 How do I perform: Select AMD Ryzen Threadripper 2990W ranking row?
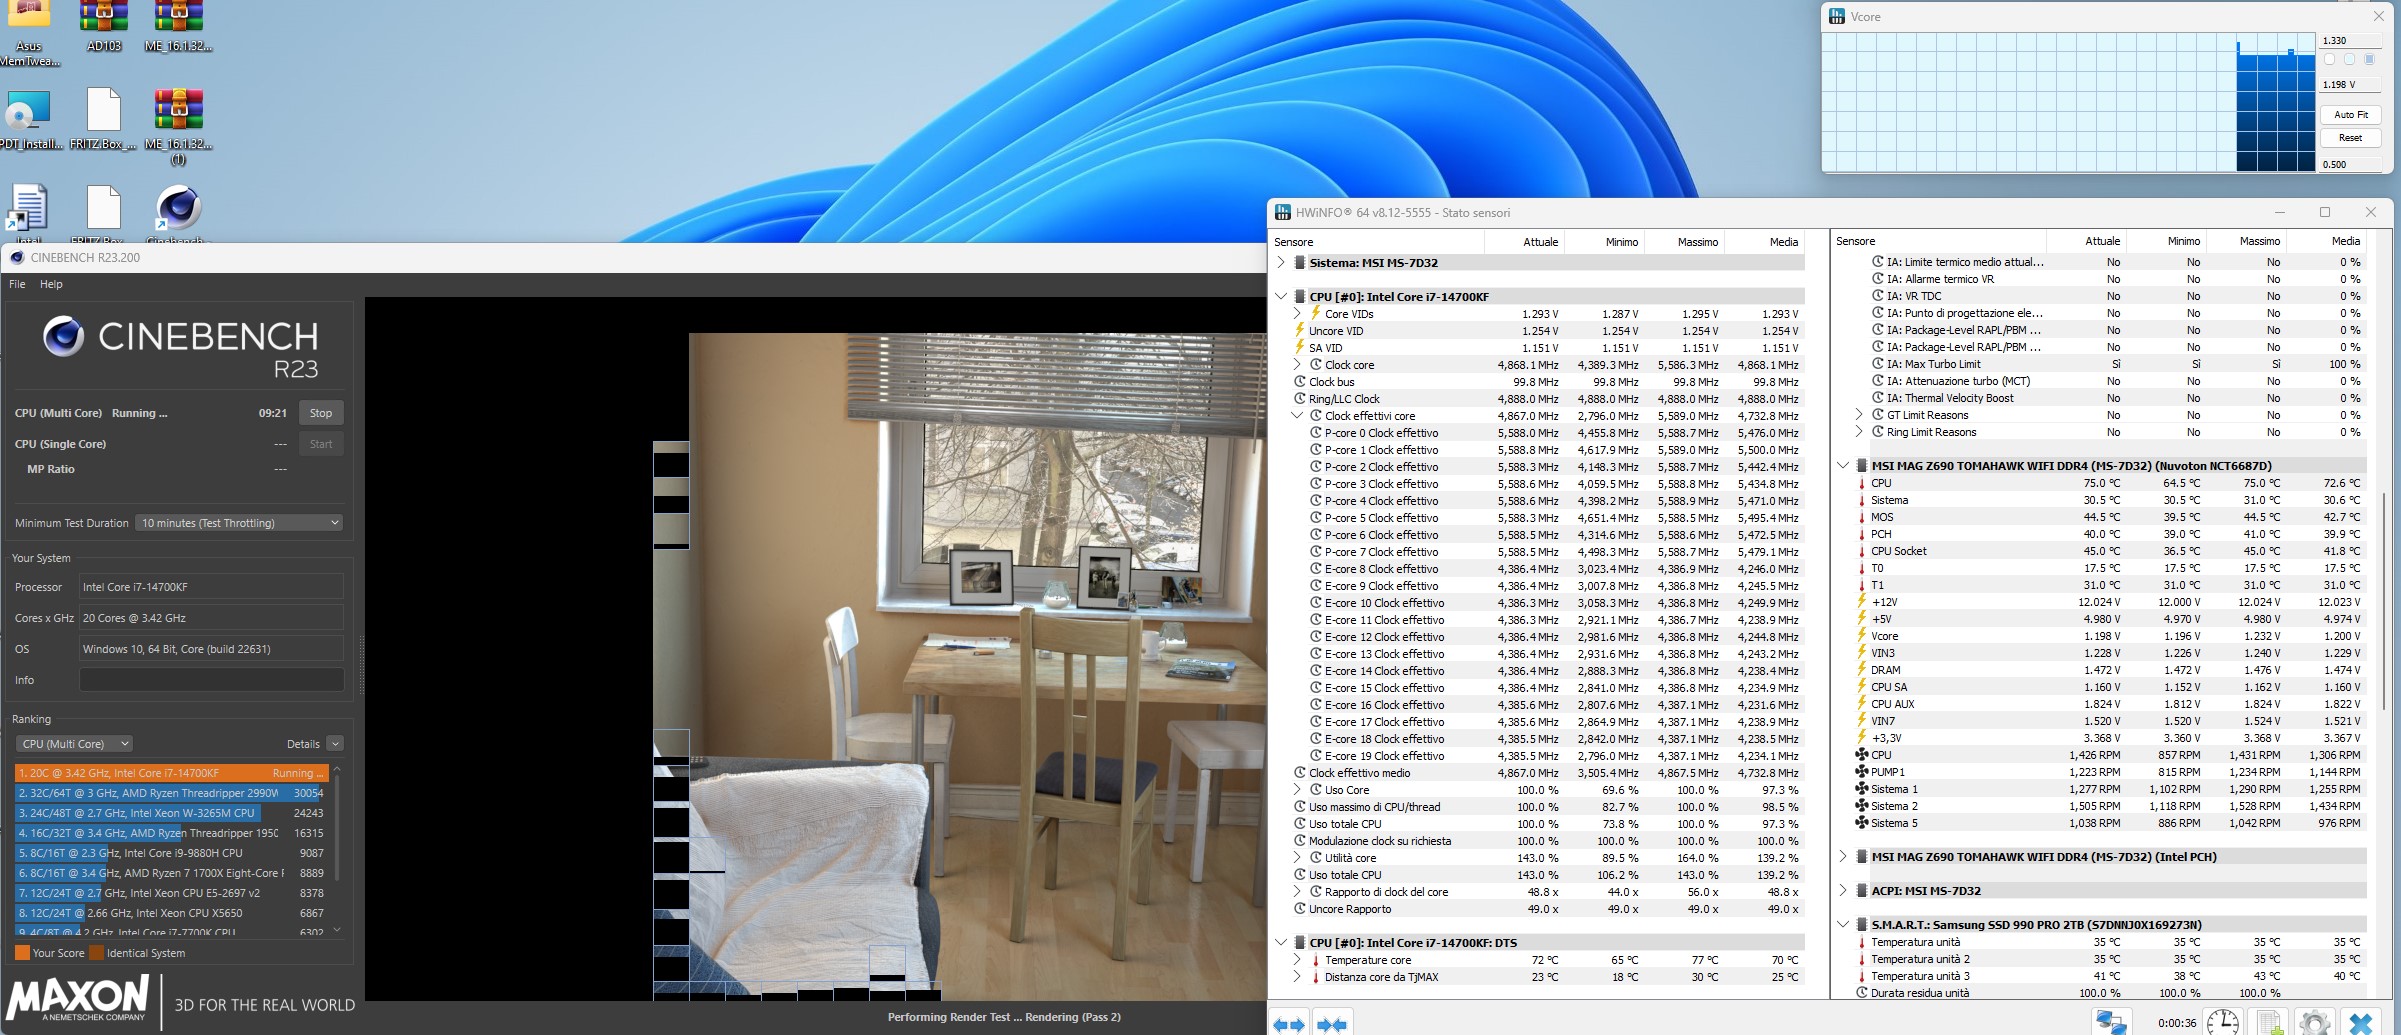coord(171,793)
